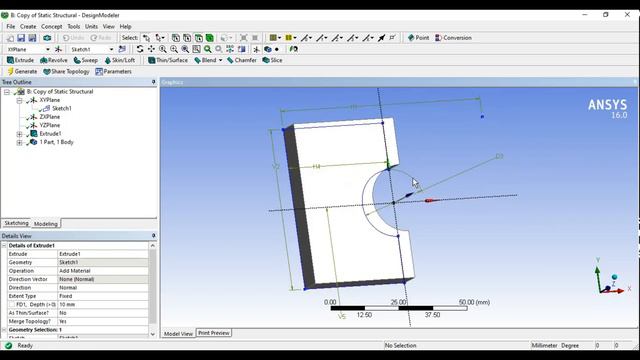640x360 pixels.
Task: Toggle the display model solid icon
Action: coord(268,49)
